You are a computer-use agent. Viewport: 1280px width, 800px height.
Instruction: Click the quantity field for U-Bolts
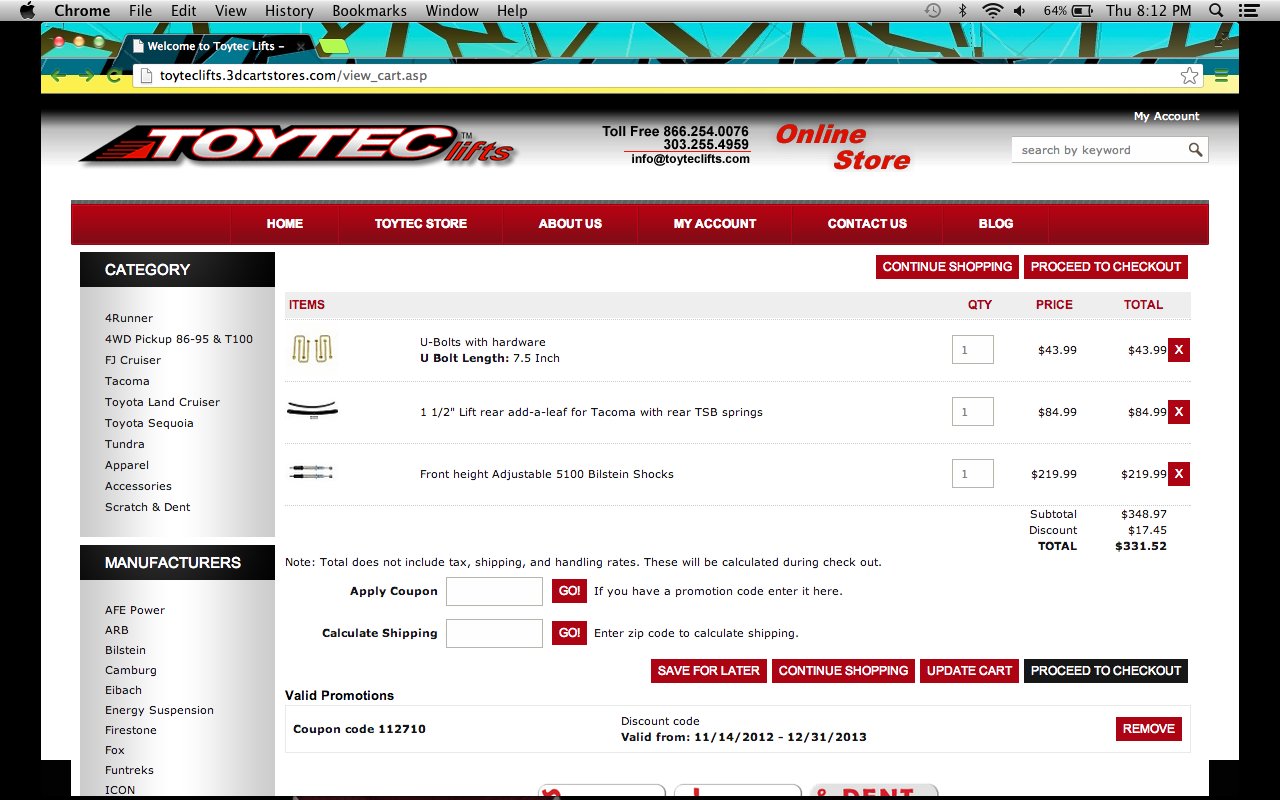click(x=972, y=350)
